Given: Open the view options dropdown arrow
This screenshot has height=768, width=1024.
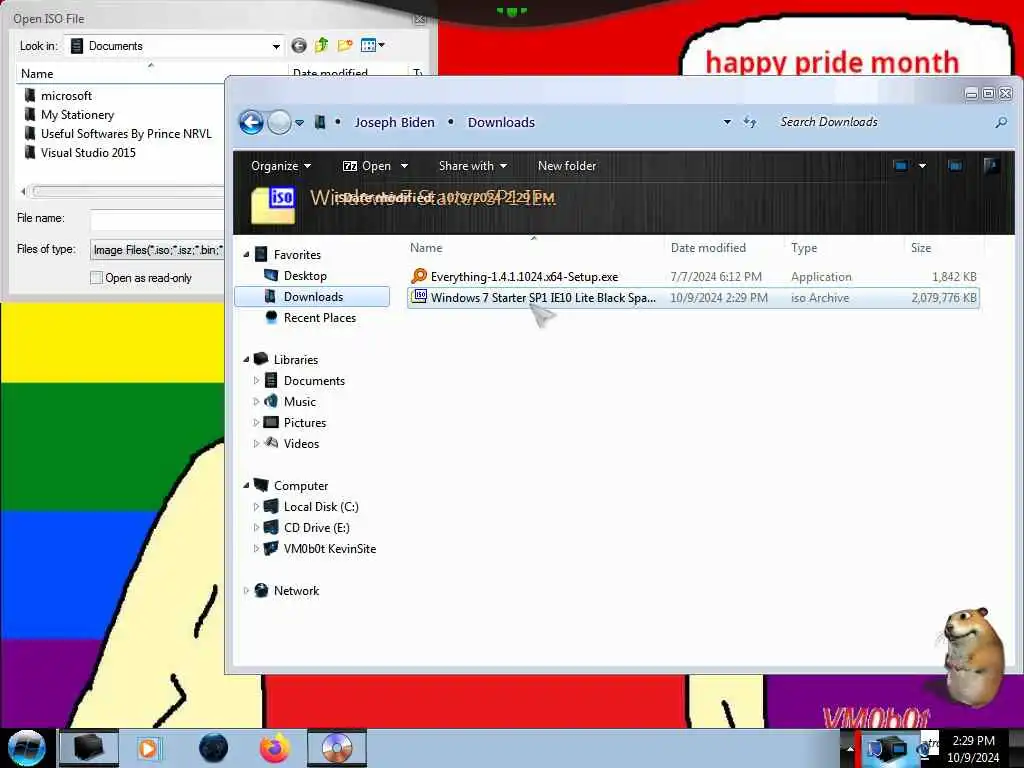Looking at the screenshot, I should 922,166.
